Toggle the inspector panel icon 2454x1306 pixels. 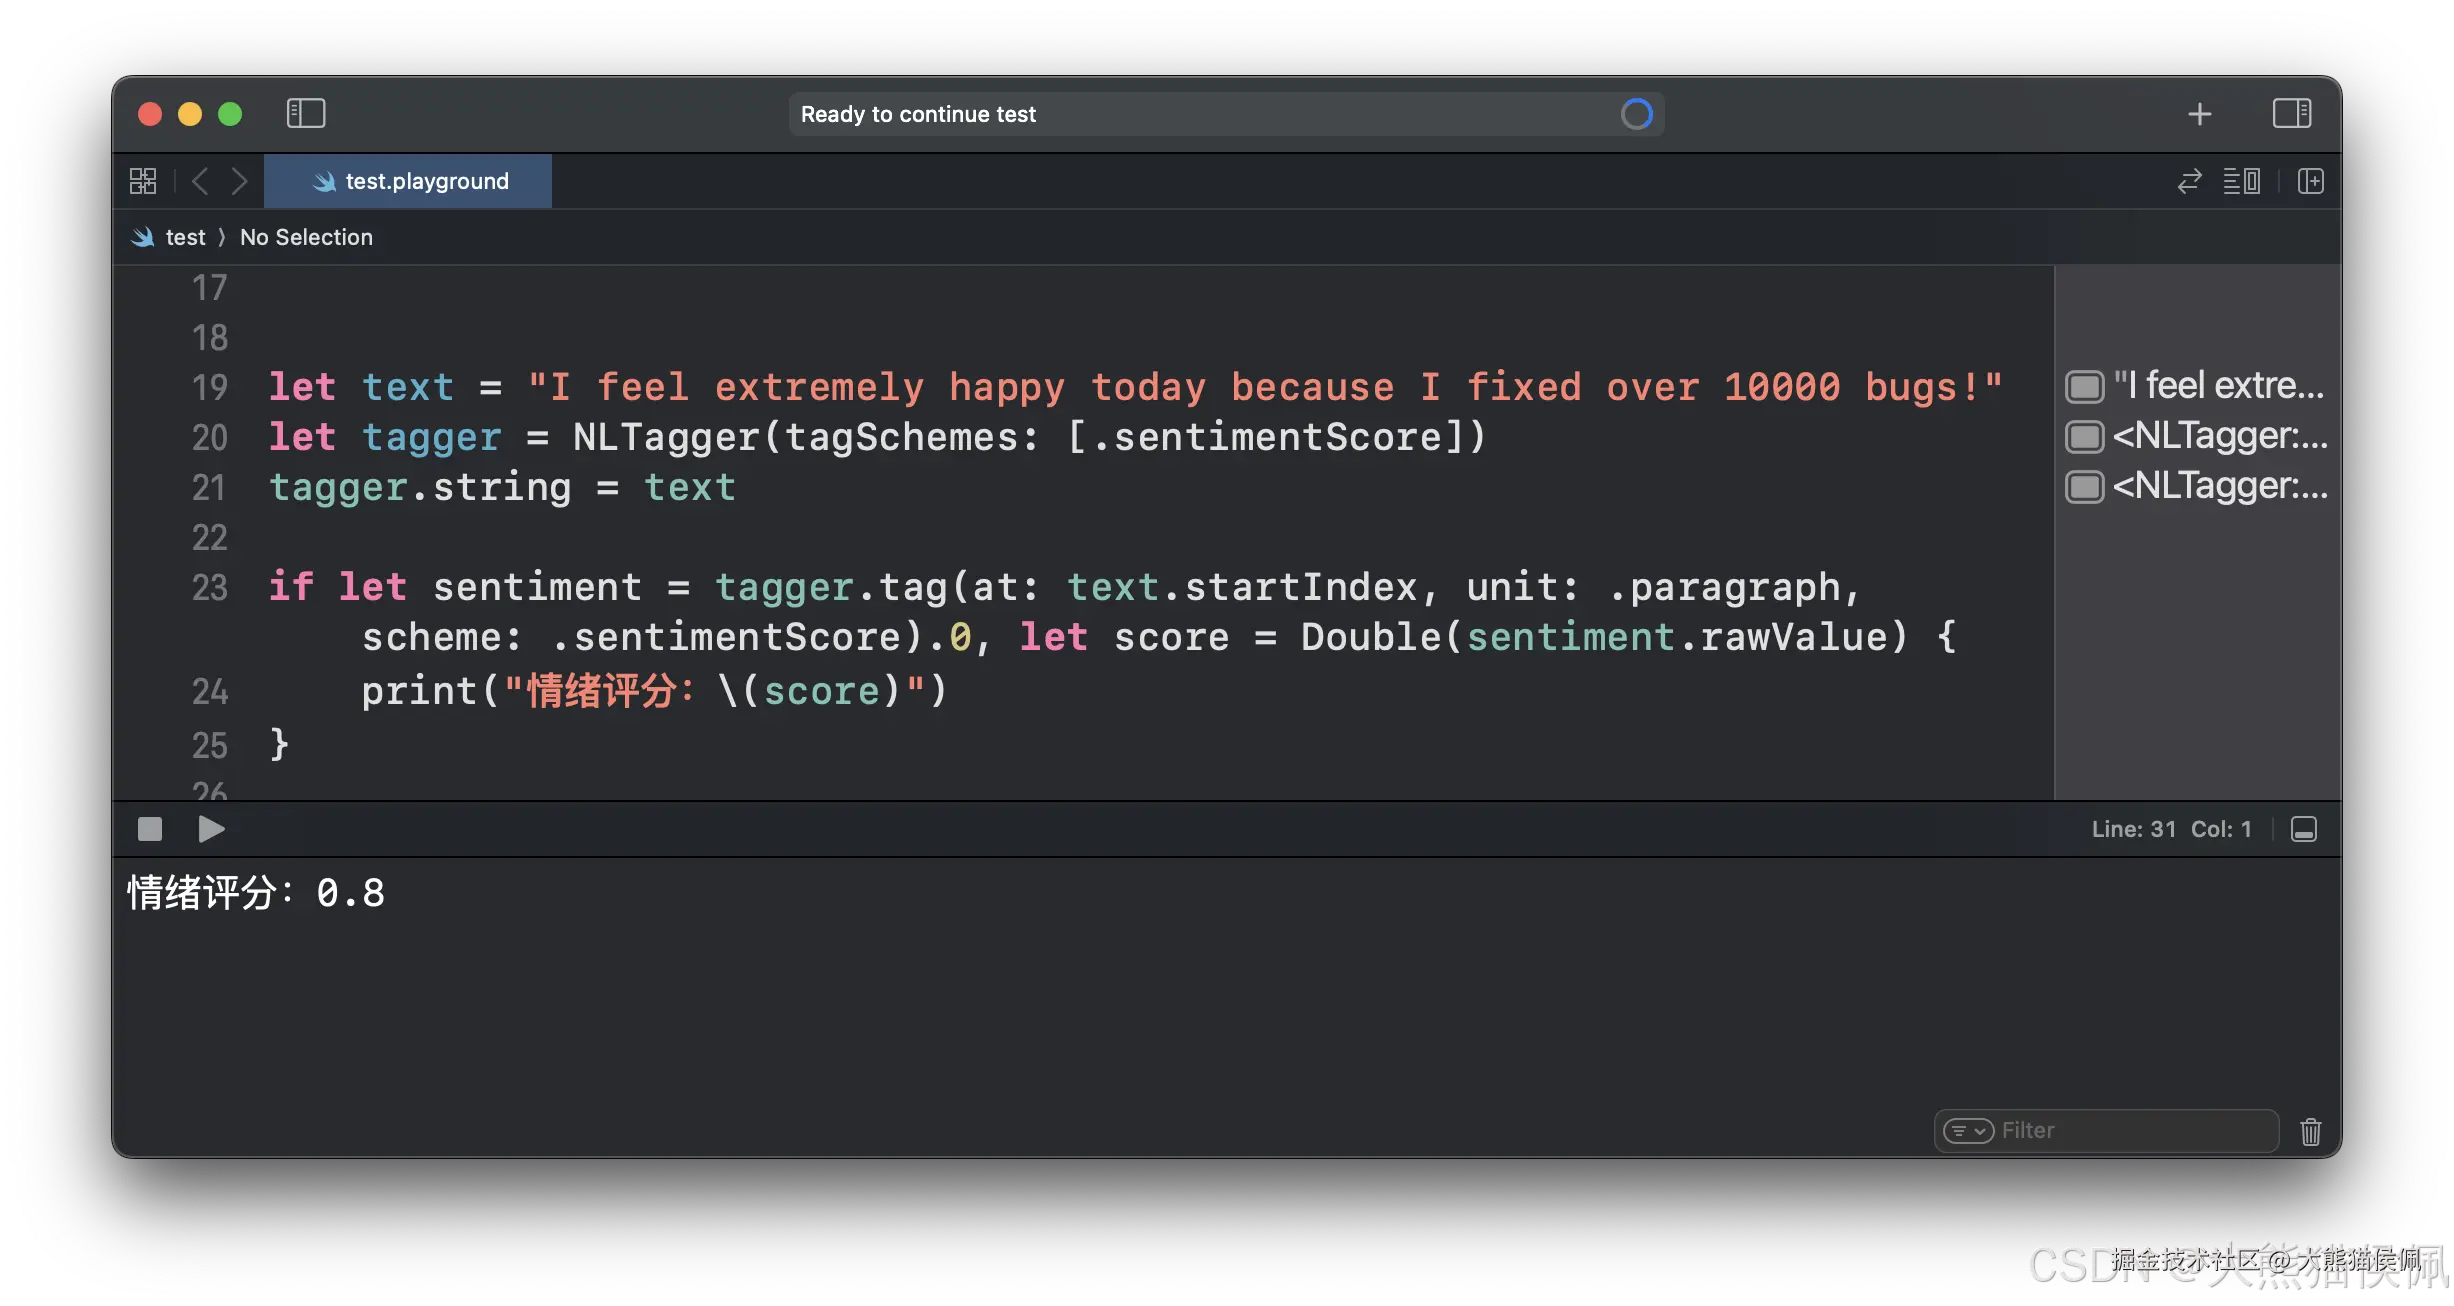click(2291, 113)
